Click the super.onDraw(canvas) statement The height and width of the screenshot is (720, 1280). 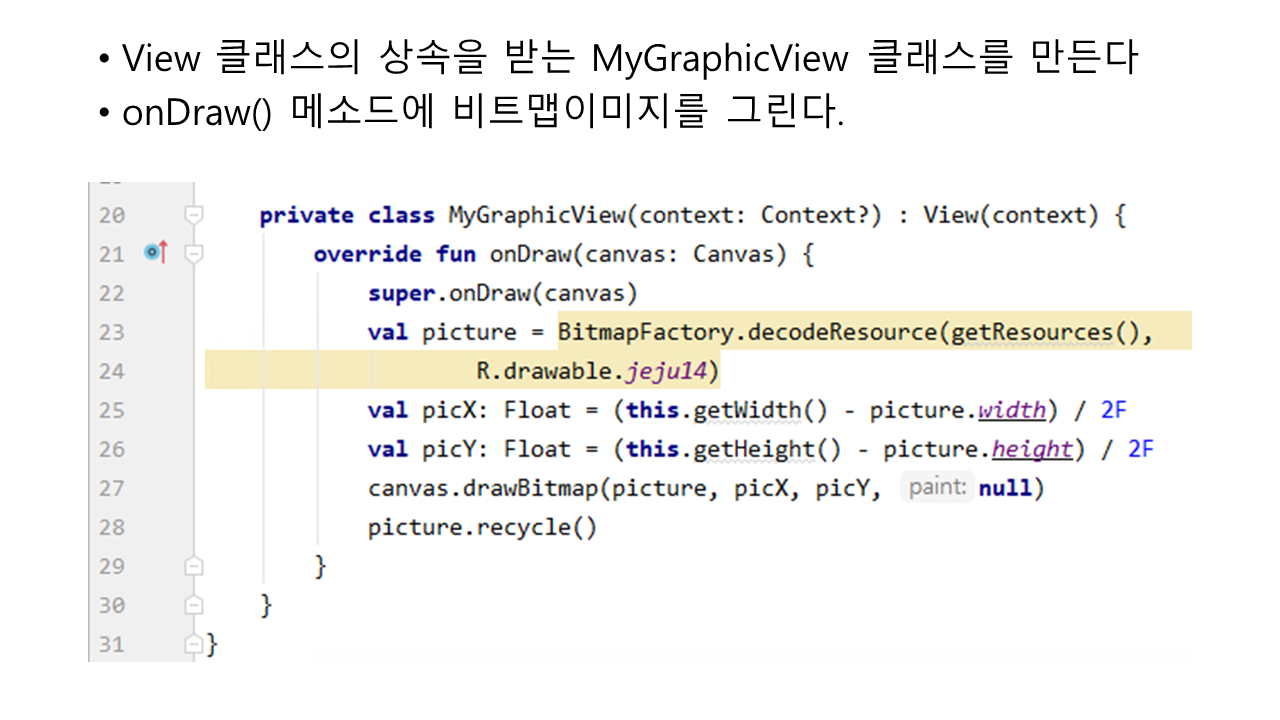(502, 293)
